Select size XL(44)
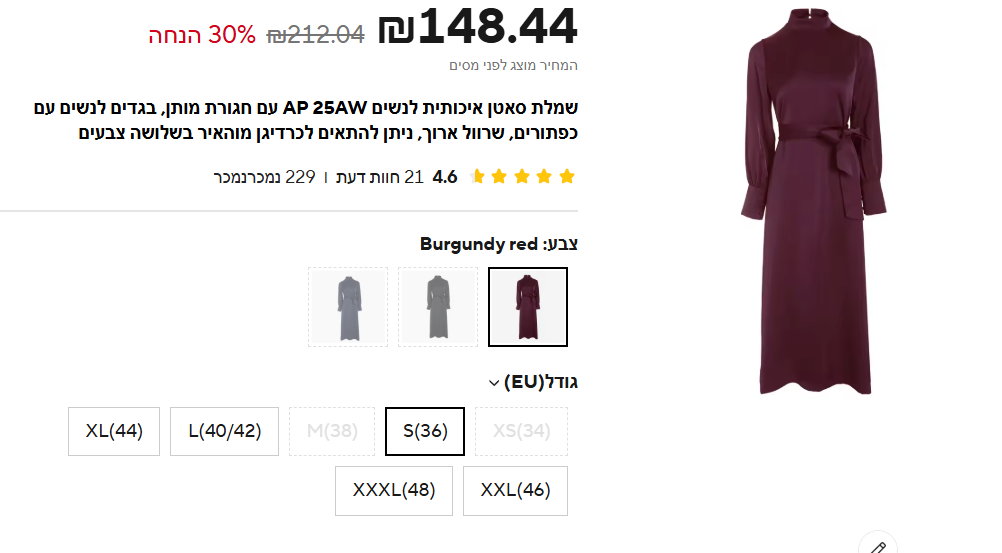1002x553 pixels. point(114,431)
